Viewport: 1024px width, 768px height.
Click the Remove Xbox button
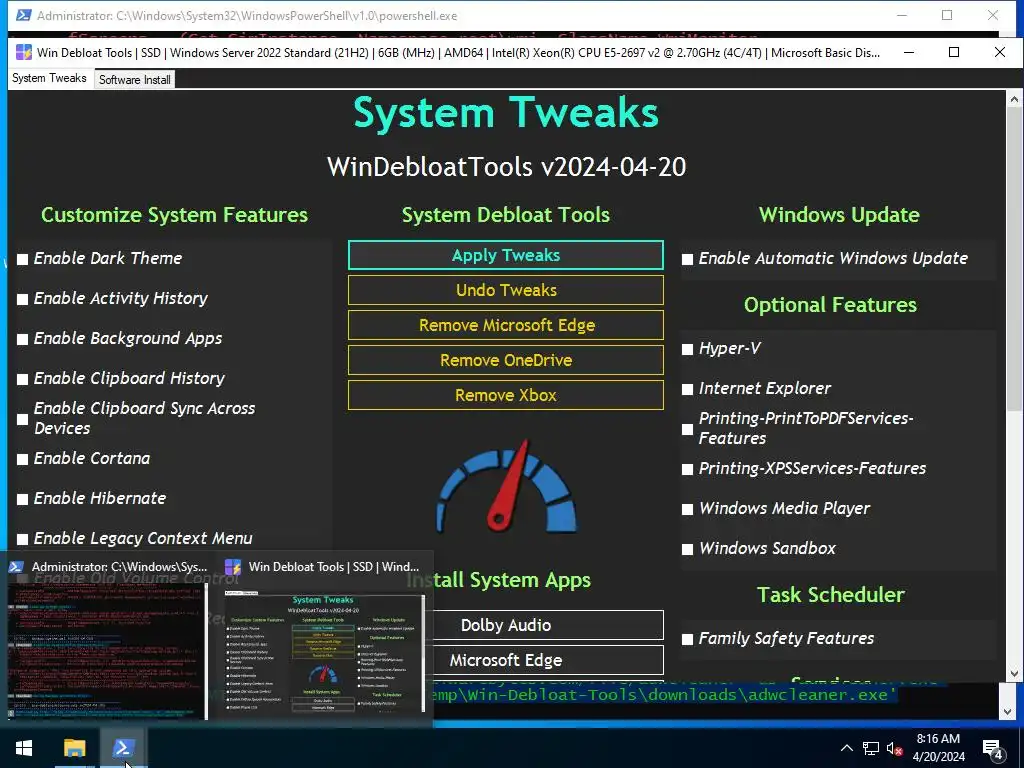coord(505,395)
